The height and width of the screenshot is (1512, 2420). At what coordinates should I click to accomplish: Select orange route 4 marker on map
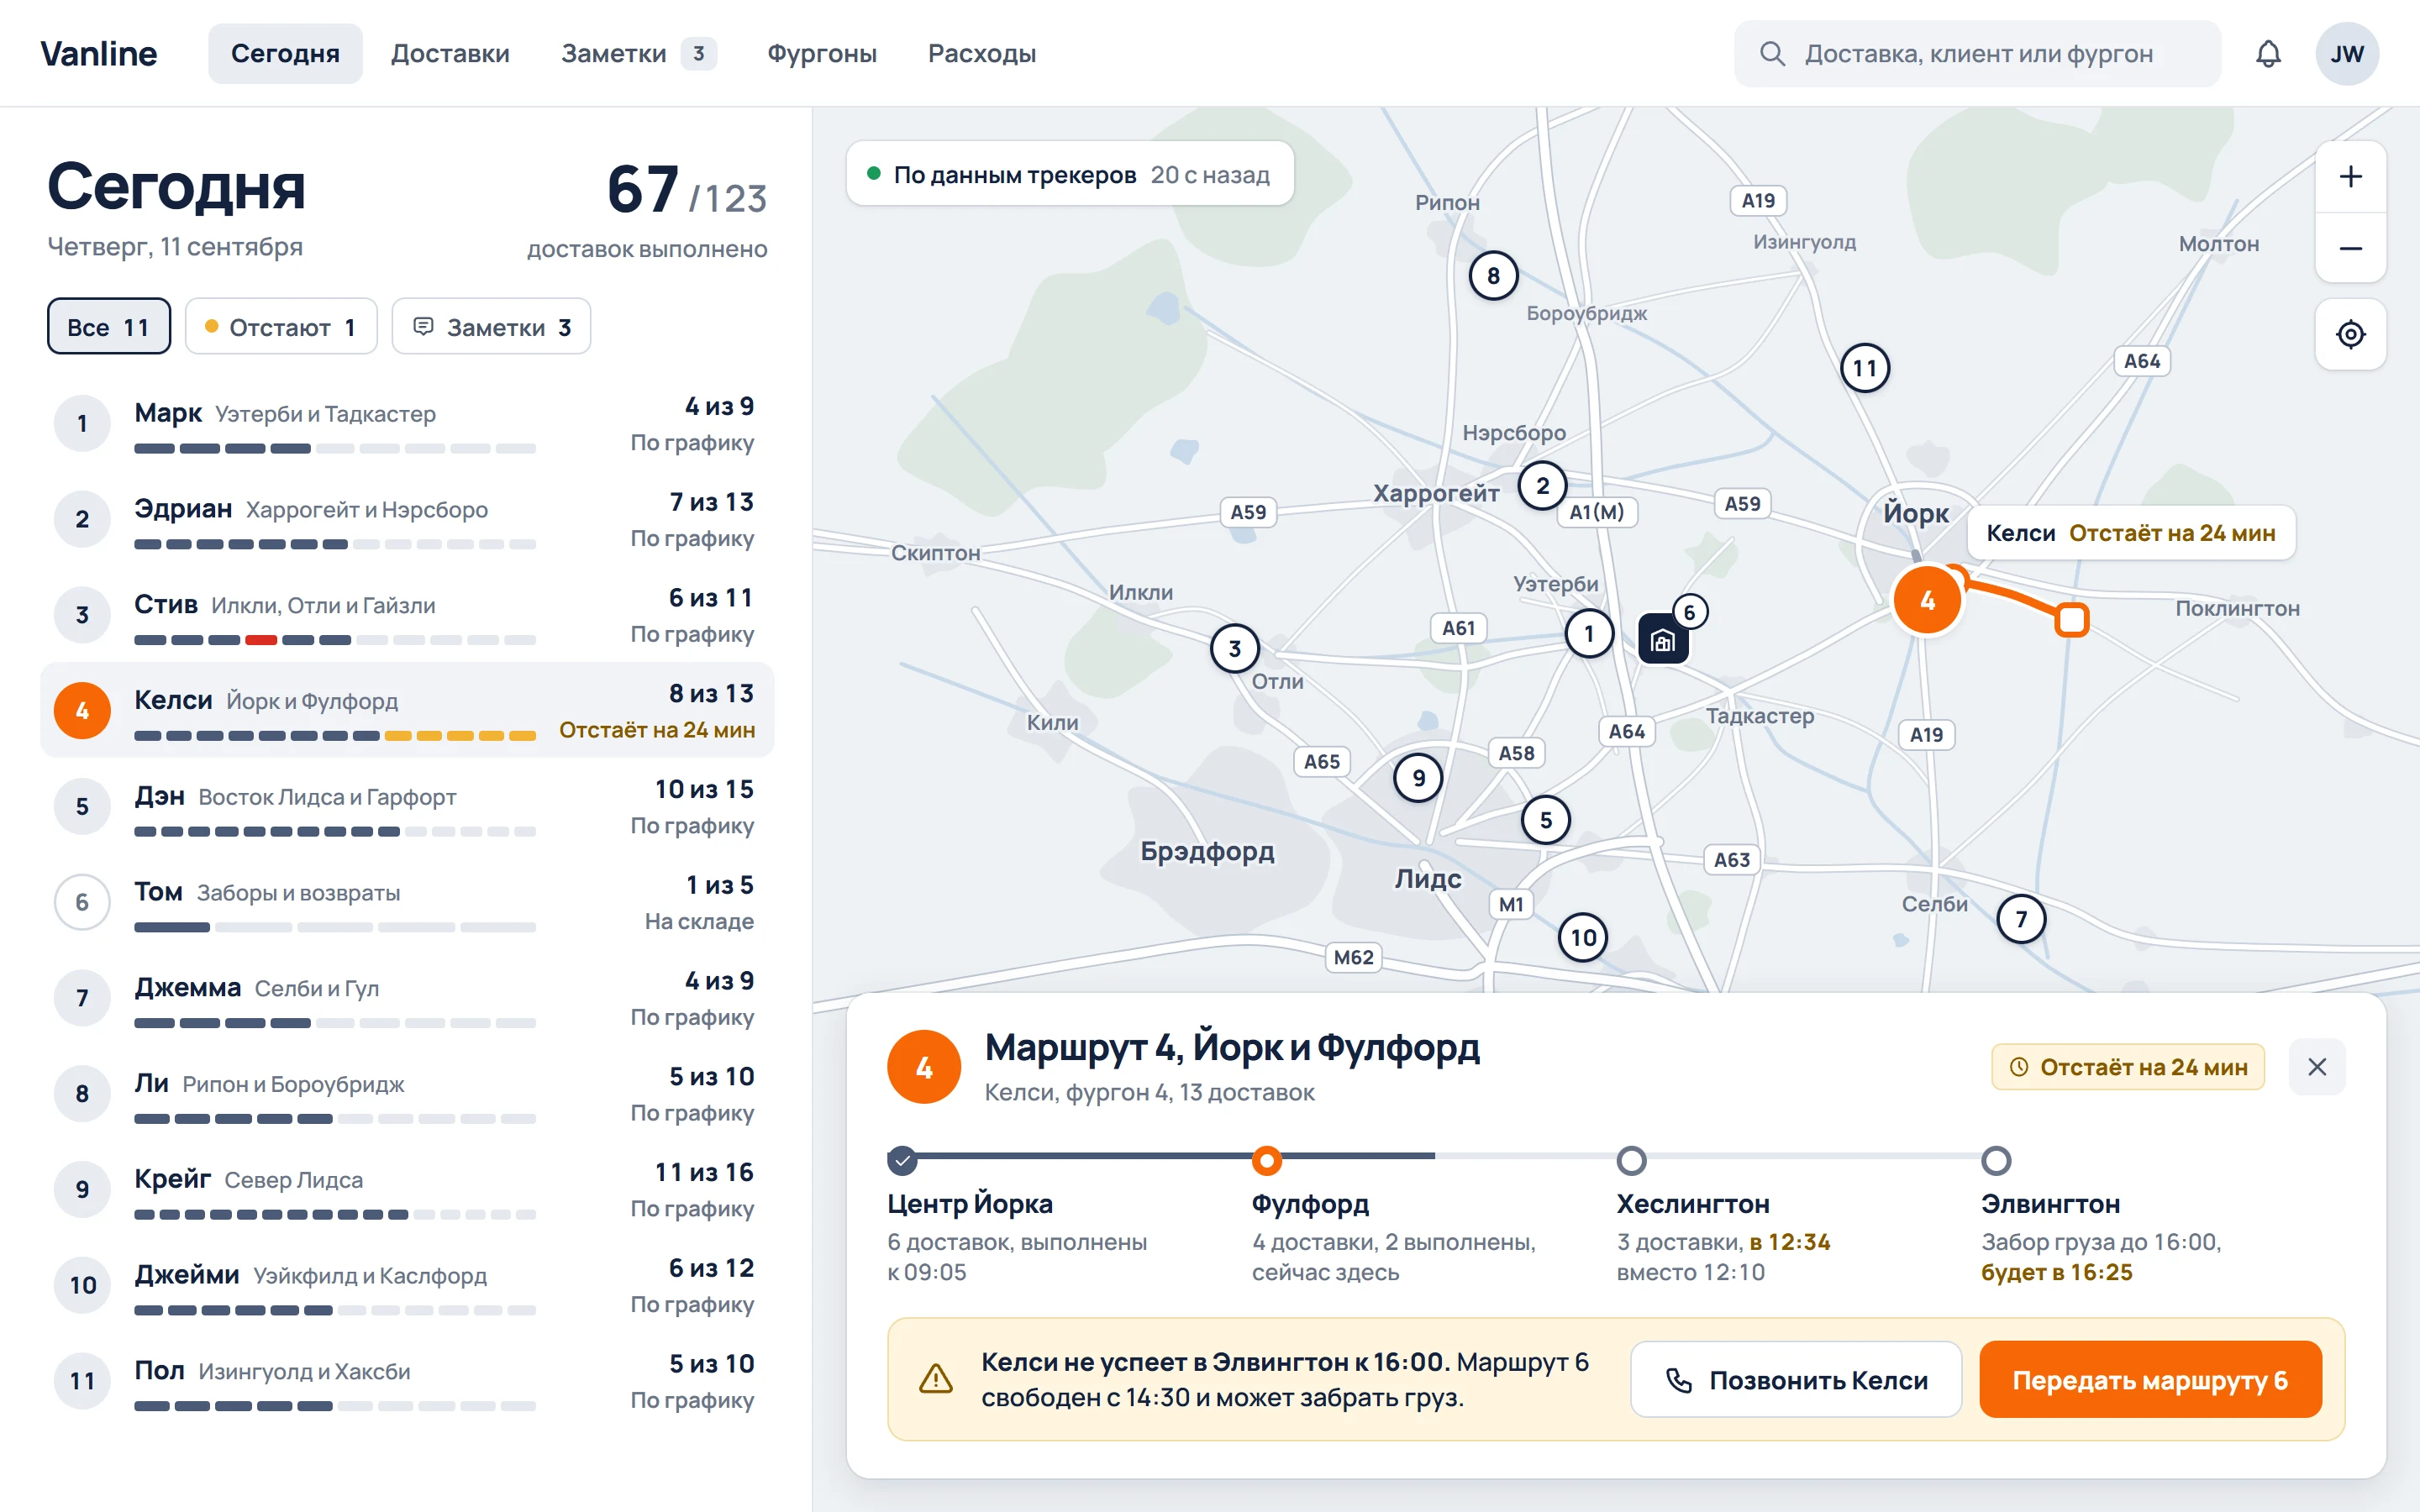point(1927,600)
